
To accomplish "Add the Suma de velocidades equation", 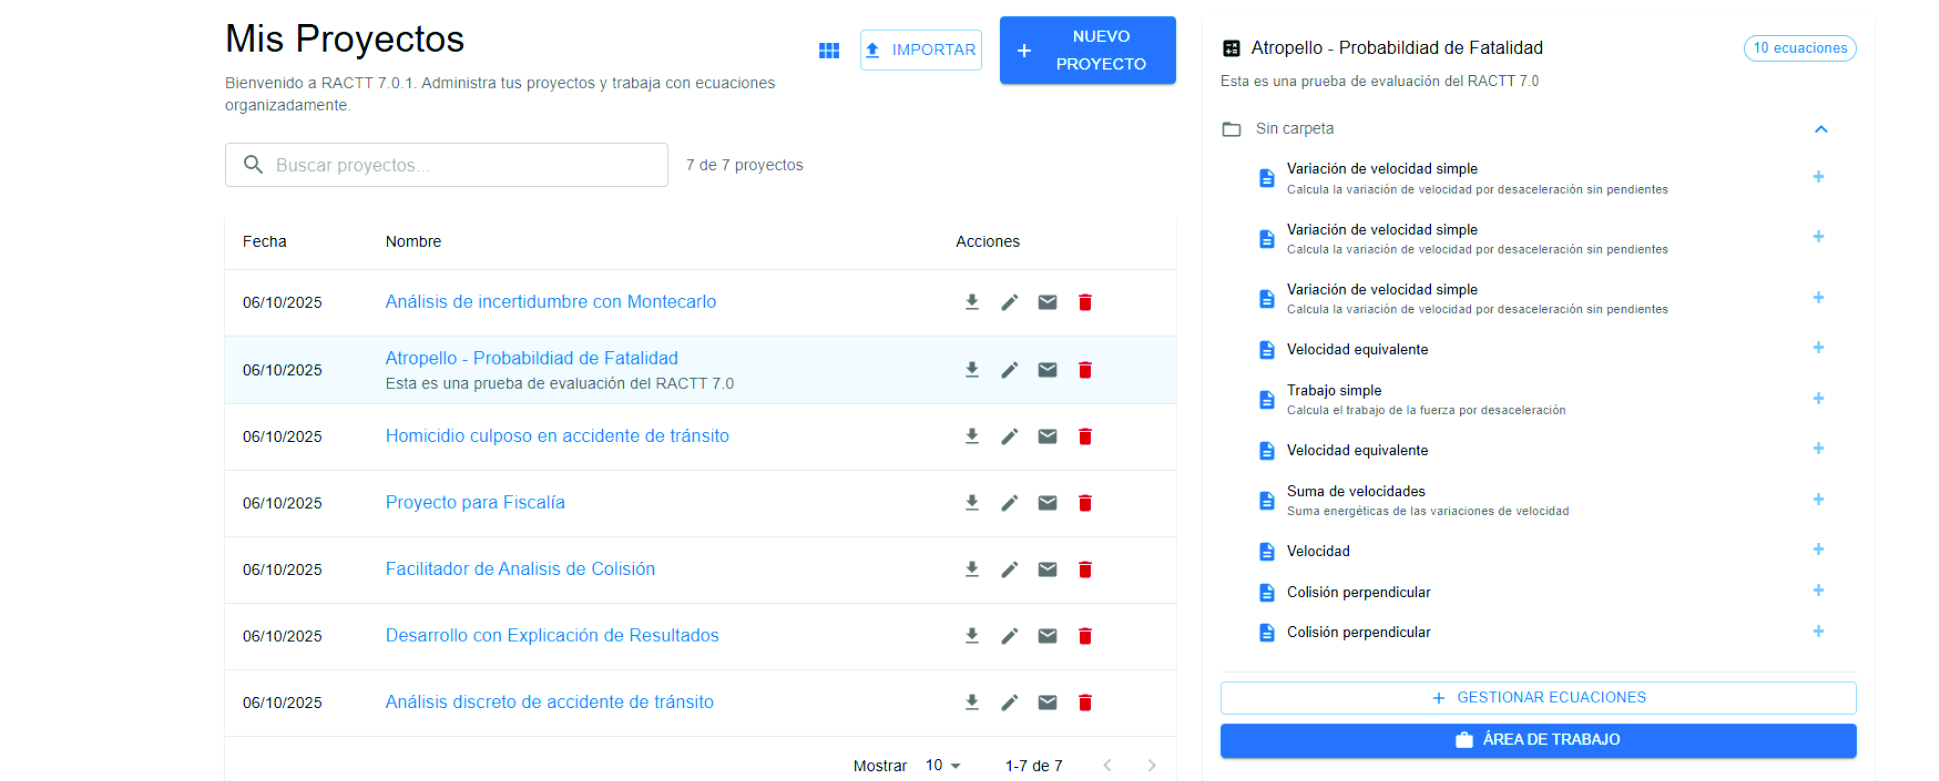I will (x=1818, y=500).
